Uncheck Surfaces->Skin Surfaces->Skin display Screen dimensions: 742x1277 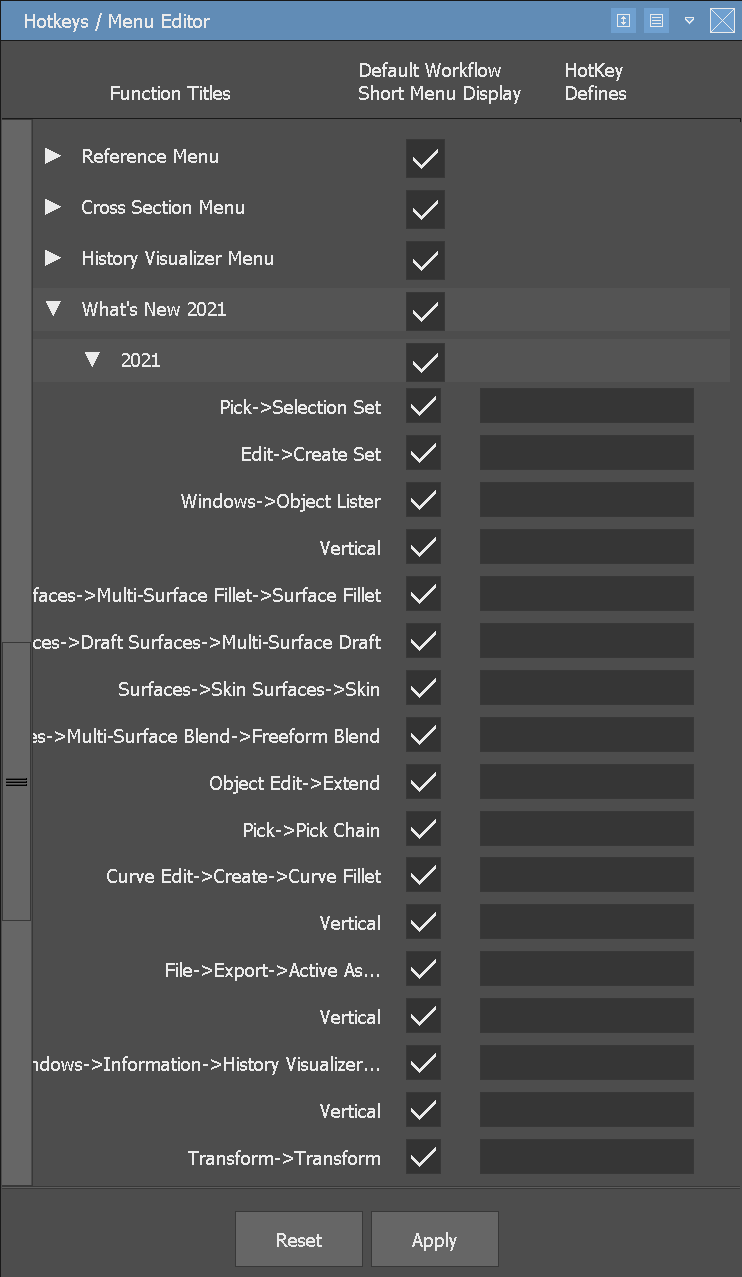tap(423, 687)
